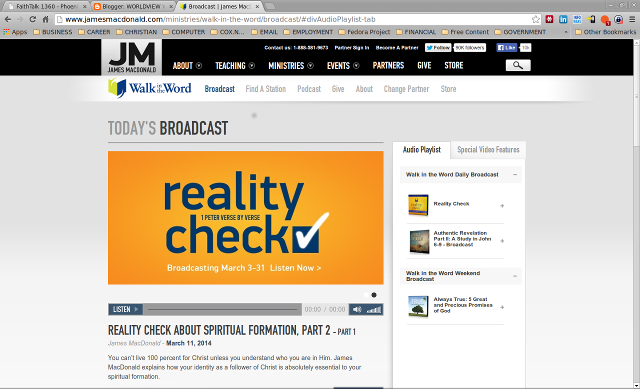Open the ABOUT dropdown menu

click(187, 65)
